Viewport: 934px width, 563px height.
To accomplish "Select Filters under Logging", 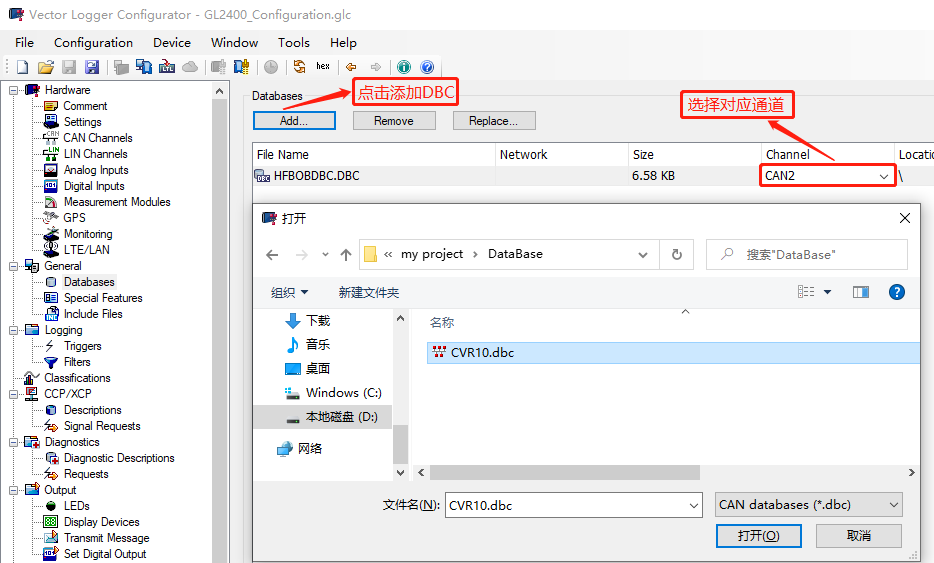I will click(77, 362).
